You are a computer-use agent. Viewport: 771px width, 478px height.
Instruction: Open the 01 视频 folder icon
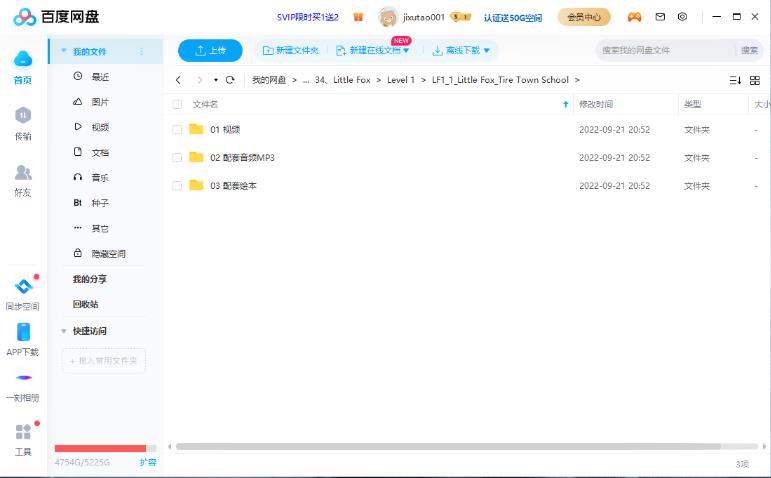click(x=196, y=129)
